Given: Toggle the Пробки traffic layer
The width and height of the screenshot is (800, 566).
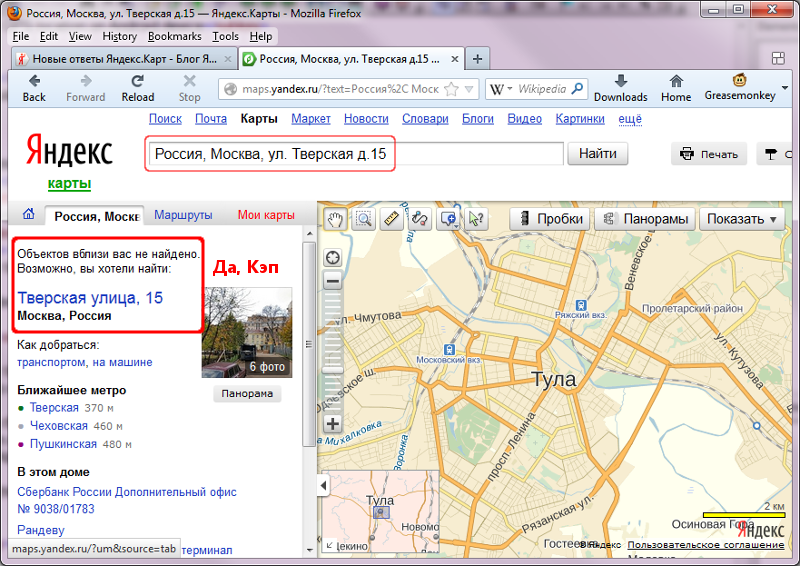Looking at the screenshot, I should tap(550, 219).
